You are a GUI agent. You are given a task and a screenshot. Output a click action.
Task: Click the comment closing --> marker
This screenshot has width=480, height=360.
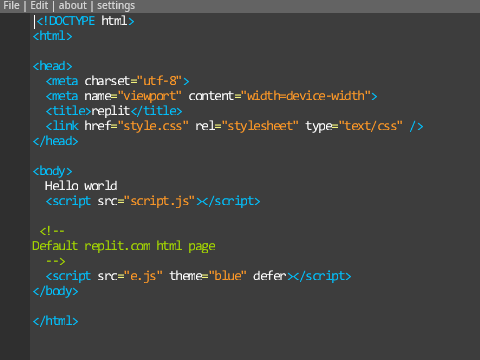click(56, 261)
